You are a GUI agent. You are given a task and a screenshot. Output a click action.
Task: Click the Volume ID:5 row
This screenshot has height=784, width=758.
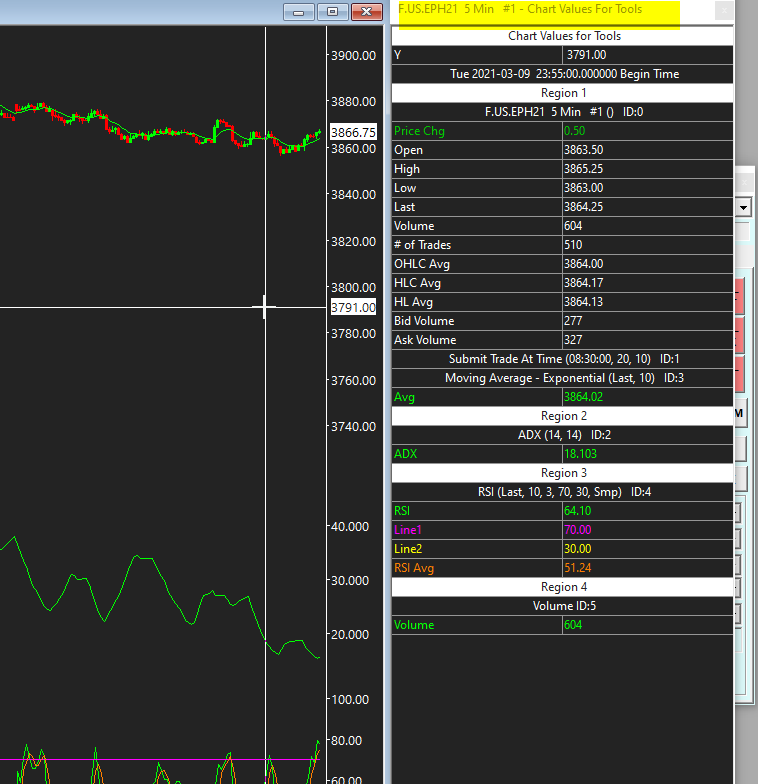tap(562, 606)
